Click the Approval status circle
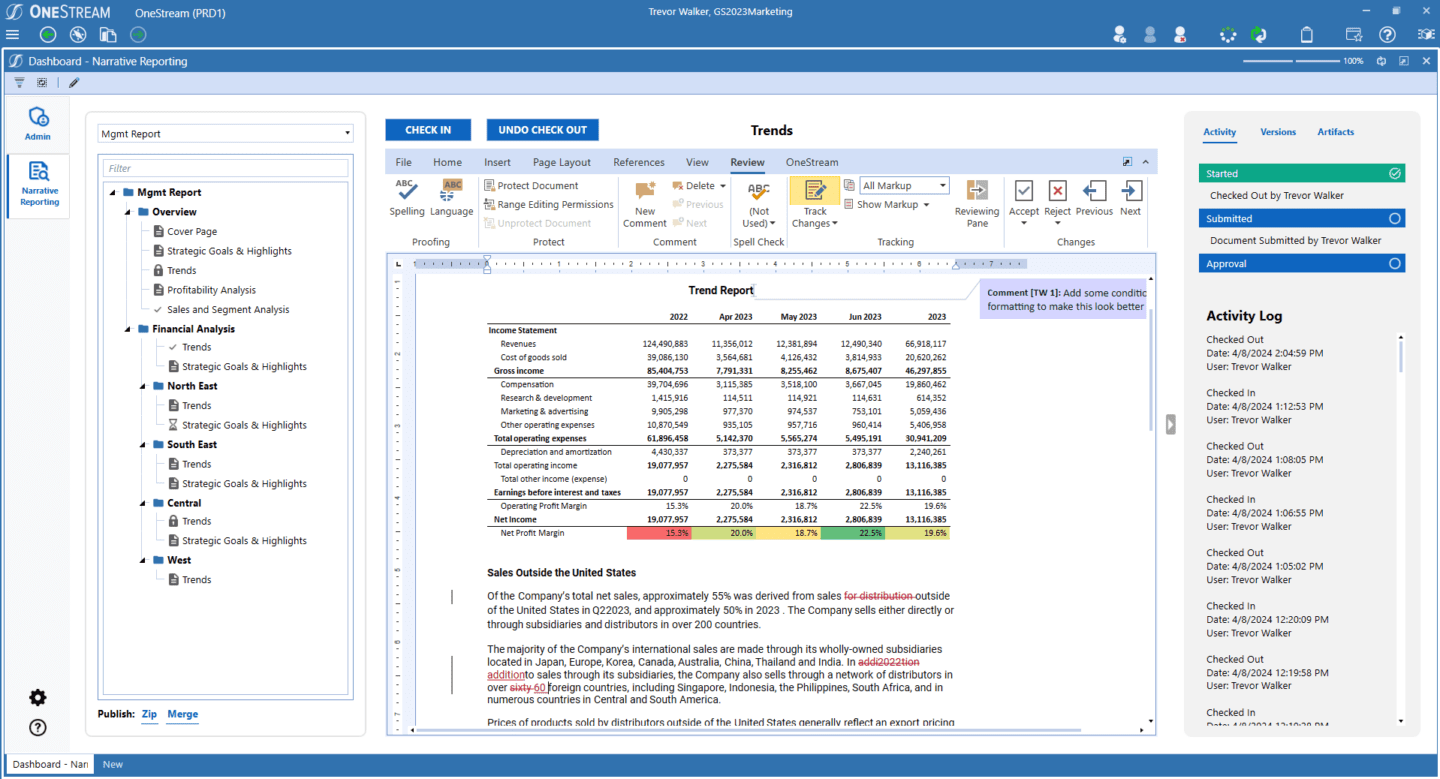Viewport: 1440px width, 779px height. (1395, 264)
